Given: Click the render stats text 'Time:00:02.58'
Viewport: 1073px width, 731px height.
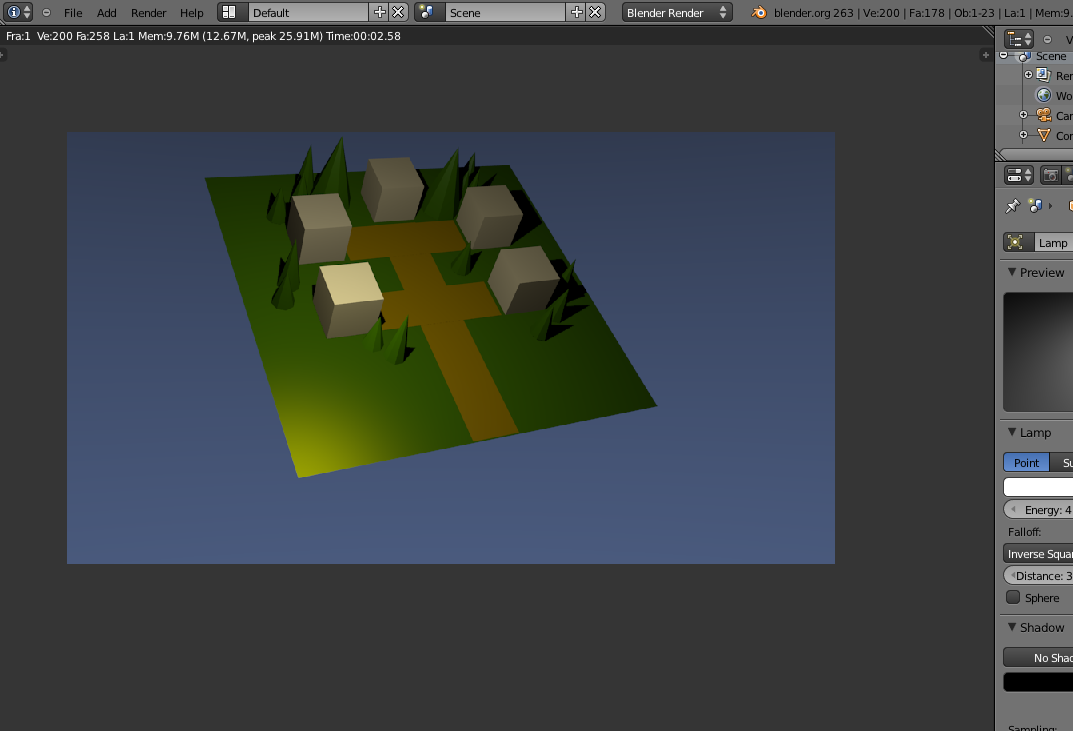Looking at the screenshot, I should (x=363, y=36).
